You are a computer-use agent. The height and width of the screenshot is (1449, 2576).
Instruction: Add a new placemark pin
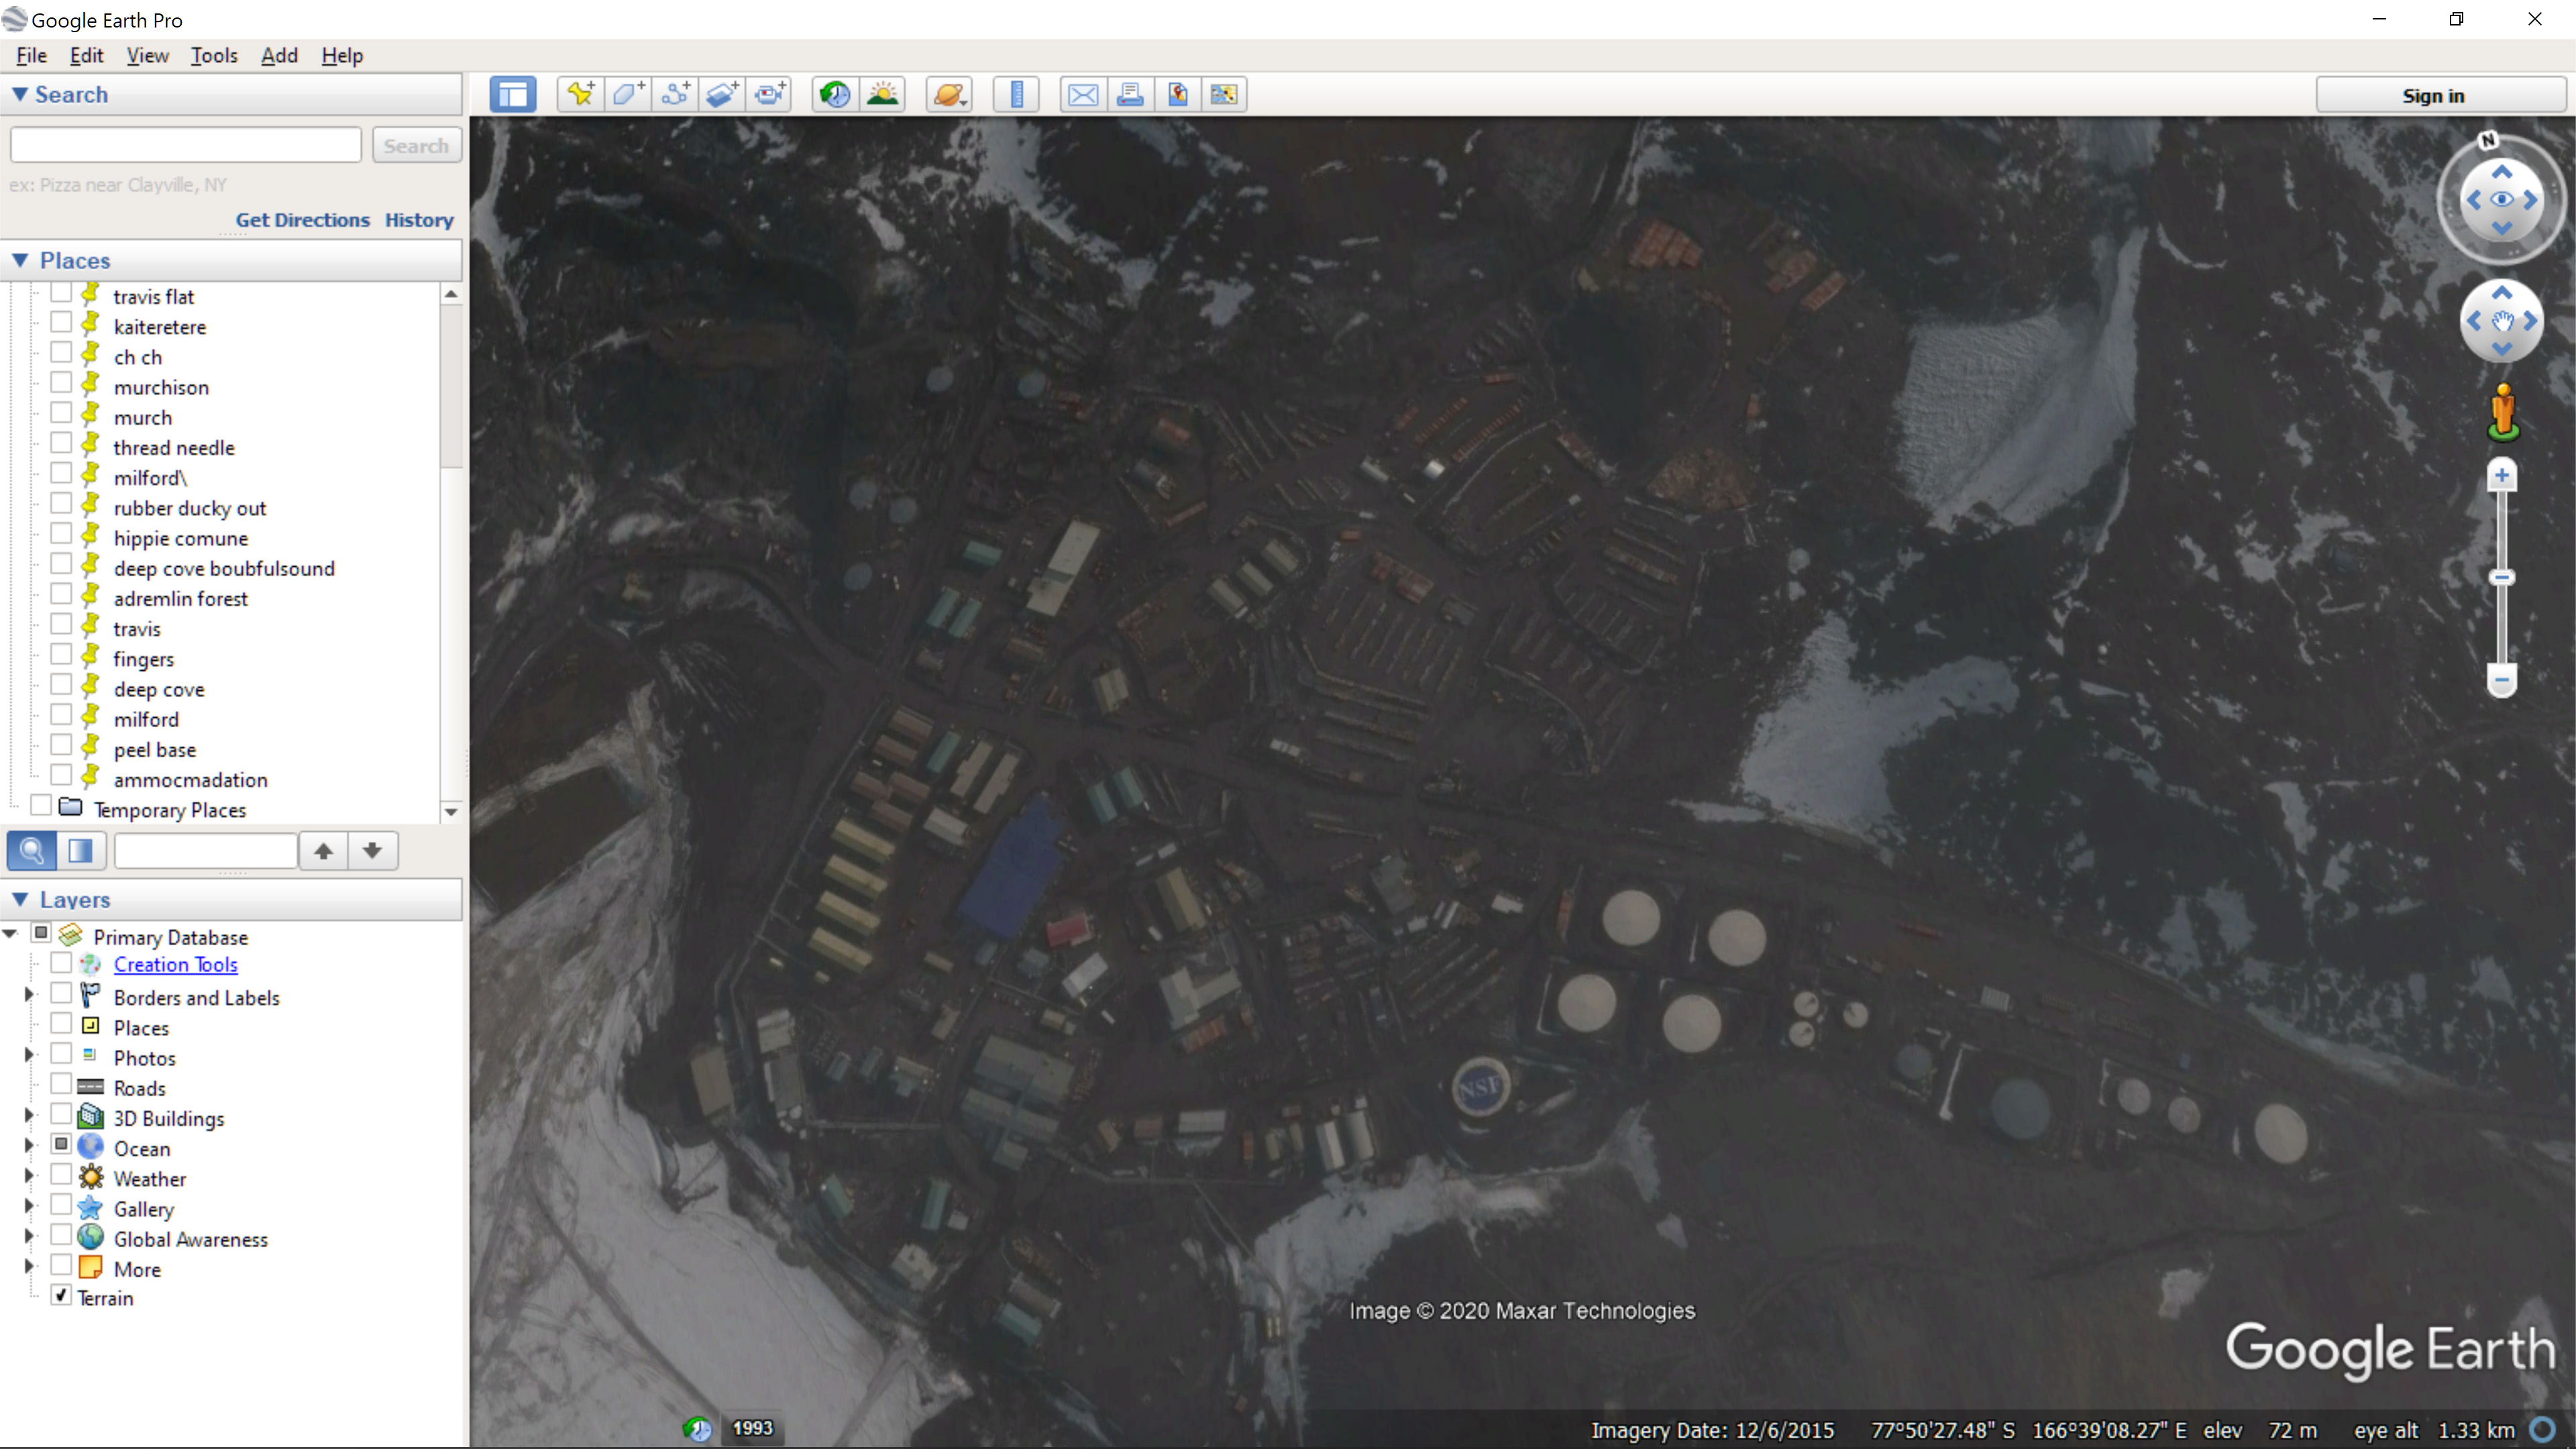point(580,95)
